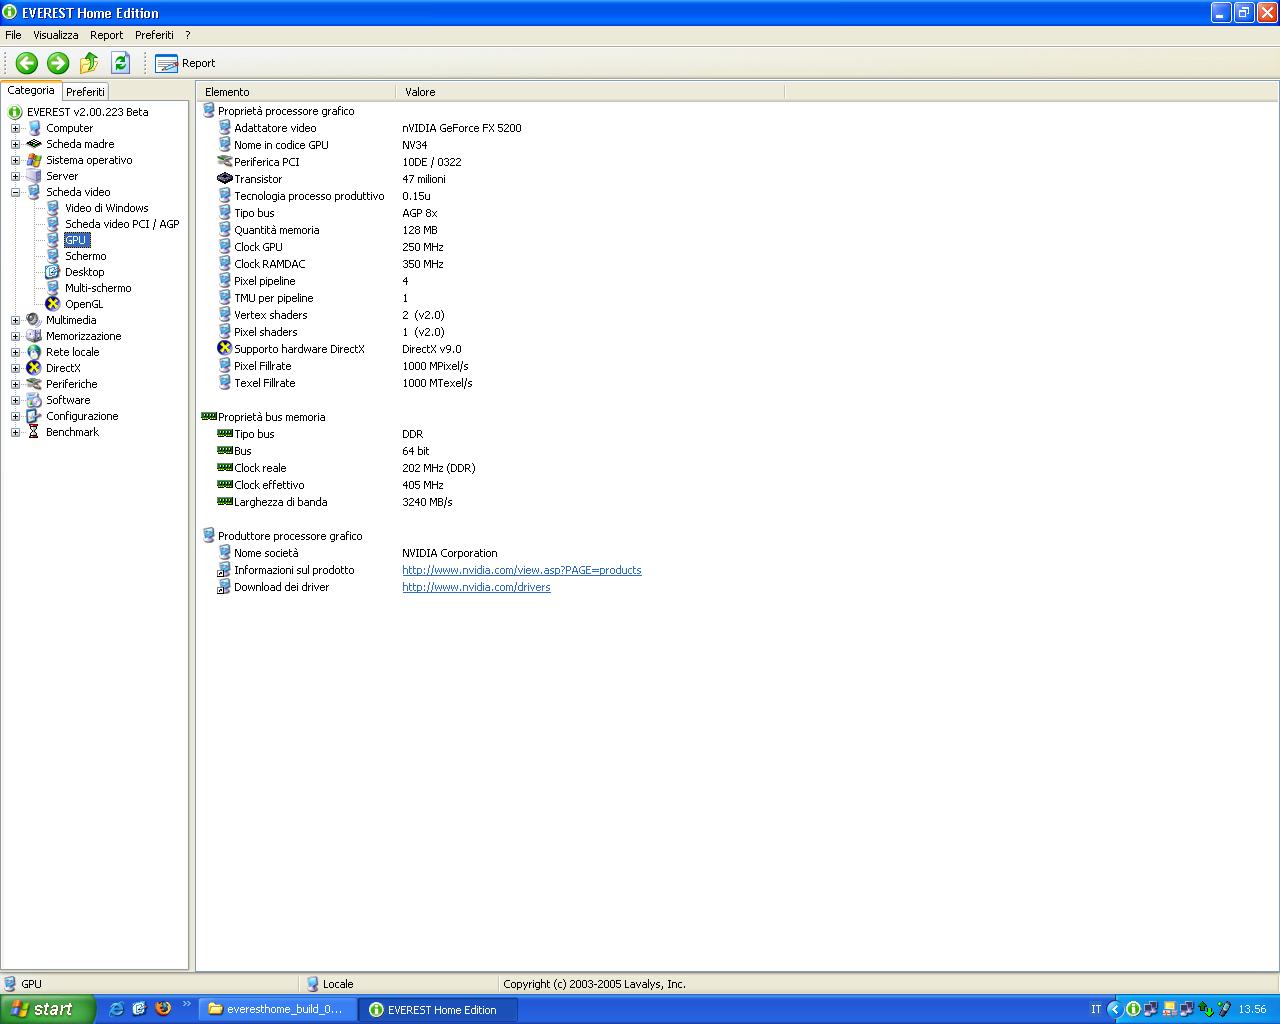This screenshot has width=1280, height=1024.
Task: Go up one level with the toolbar arrow
Action: click(89, 63)
